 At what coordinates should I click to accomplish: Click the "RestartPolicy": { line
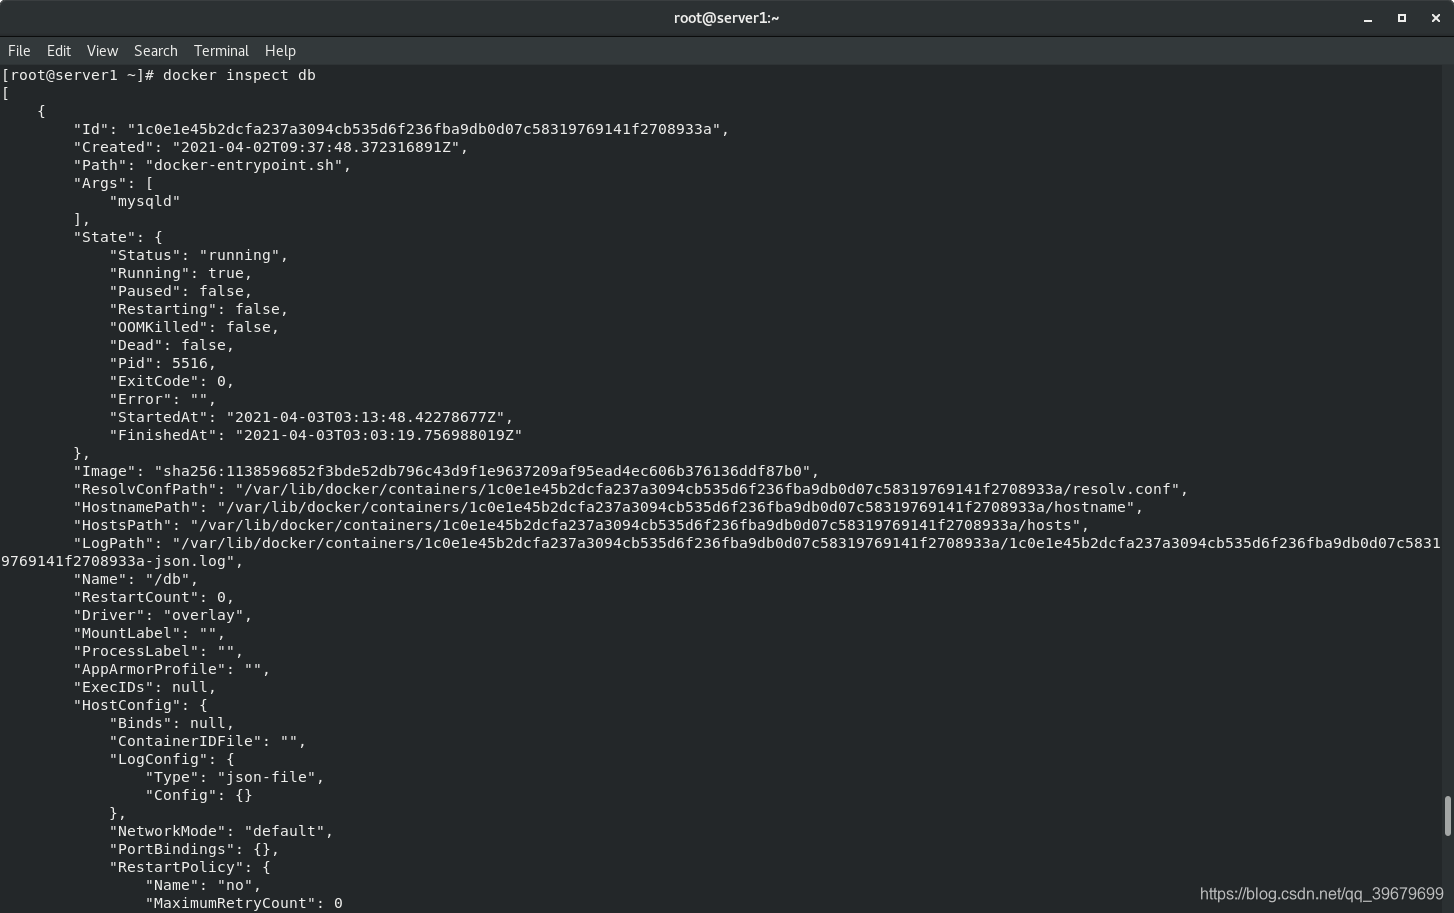pyautogui.click(x=190, y=867)
